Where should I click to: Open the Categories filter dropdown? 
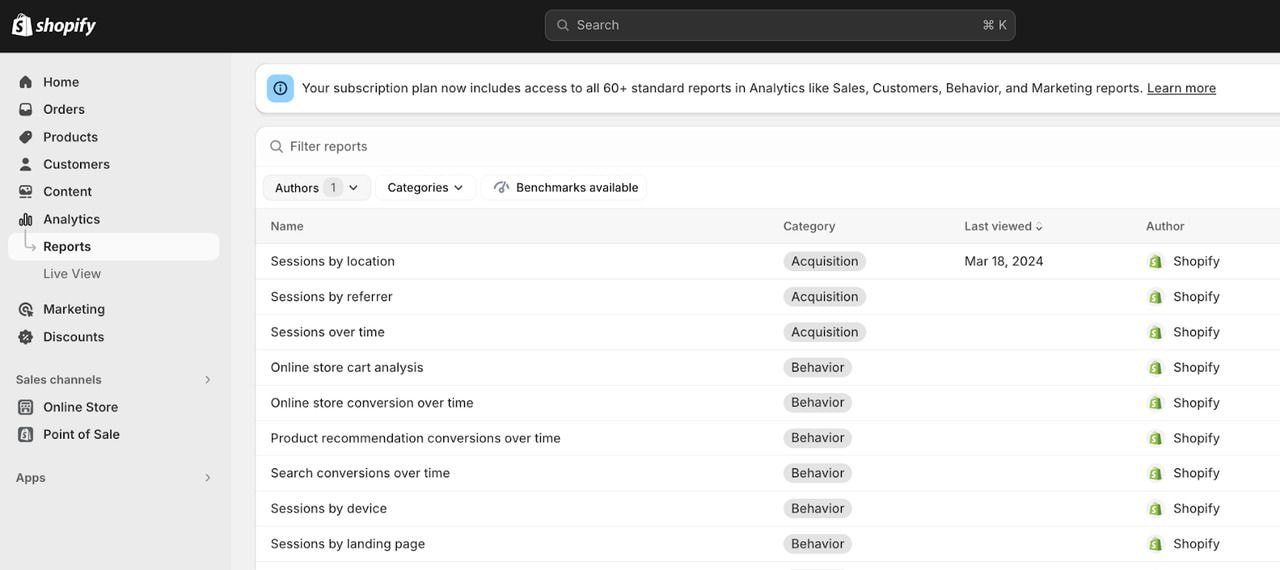click(425, 188)
